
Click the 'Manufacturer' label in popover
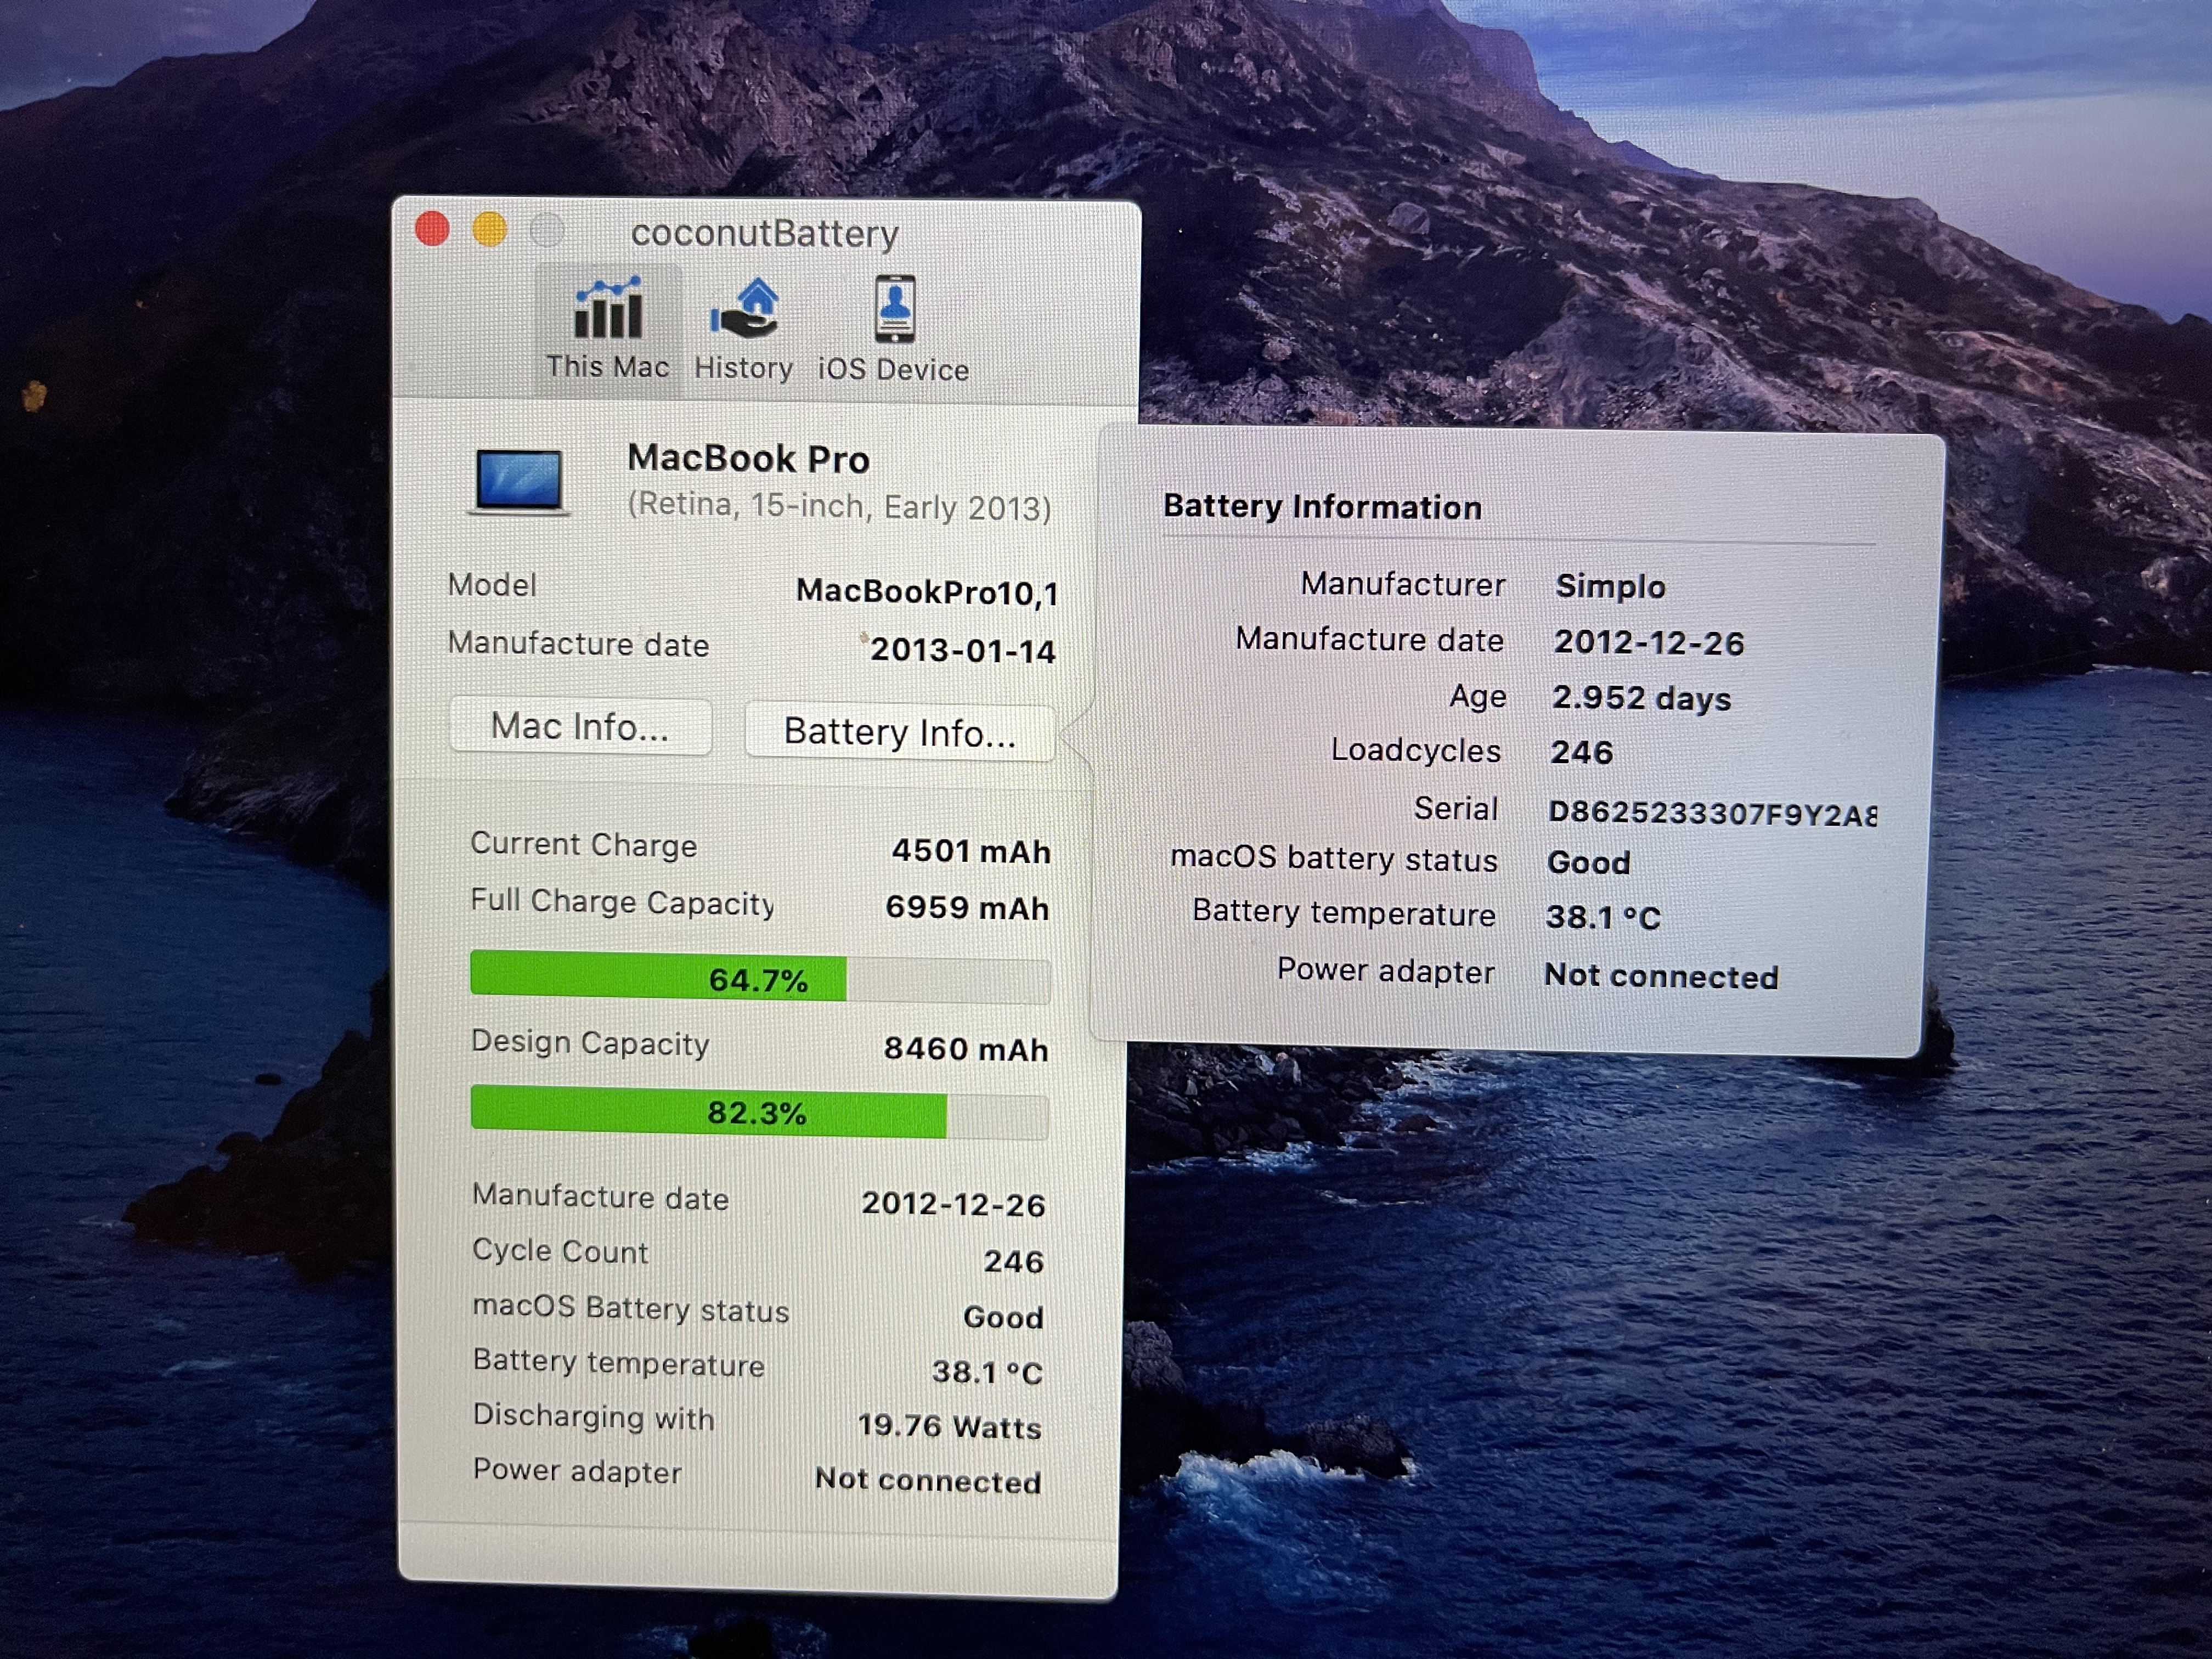click(x=1403, y=584)
